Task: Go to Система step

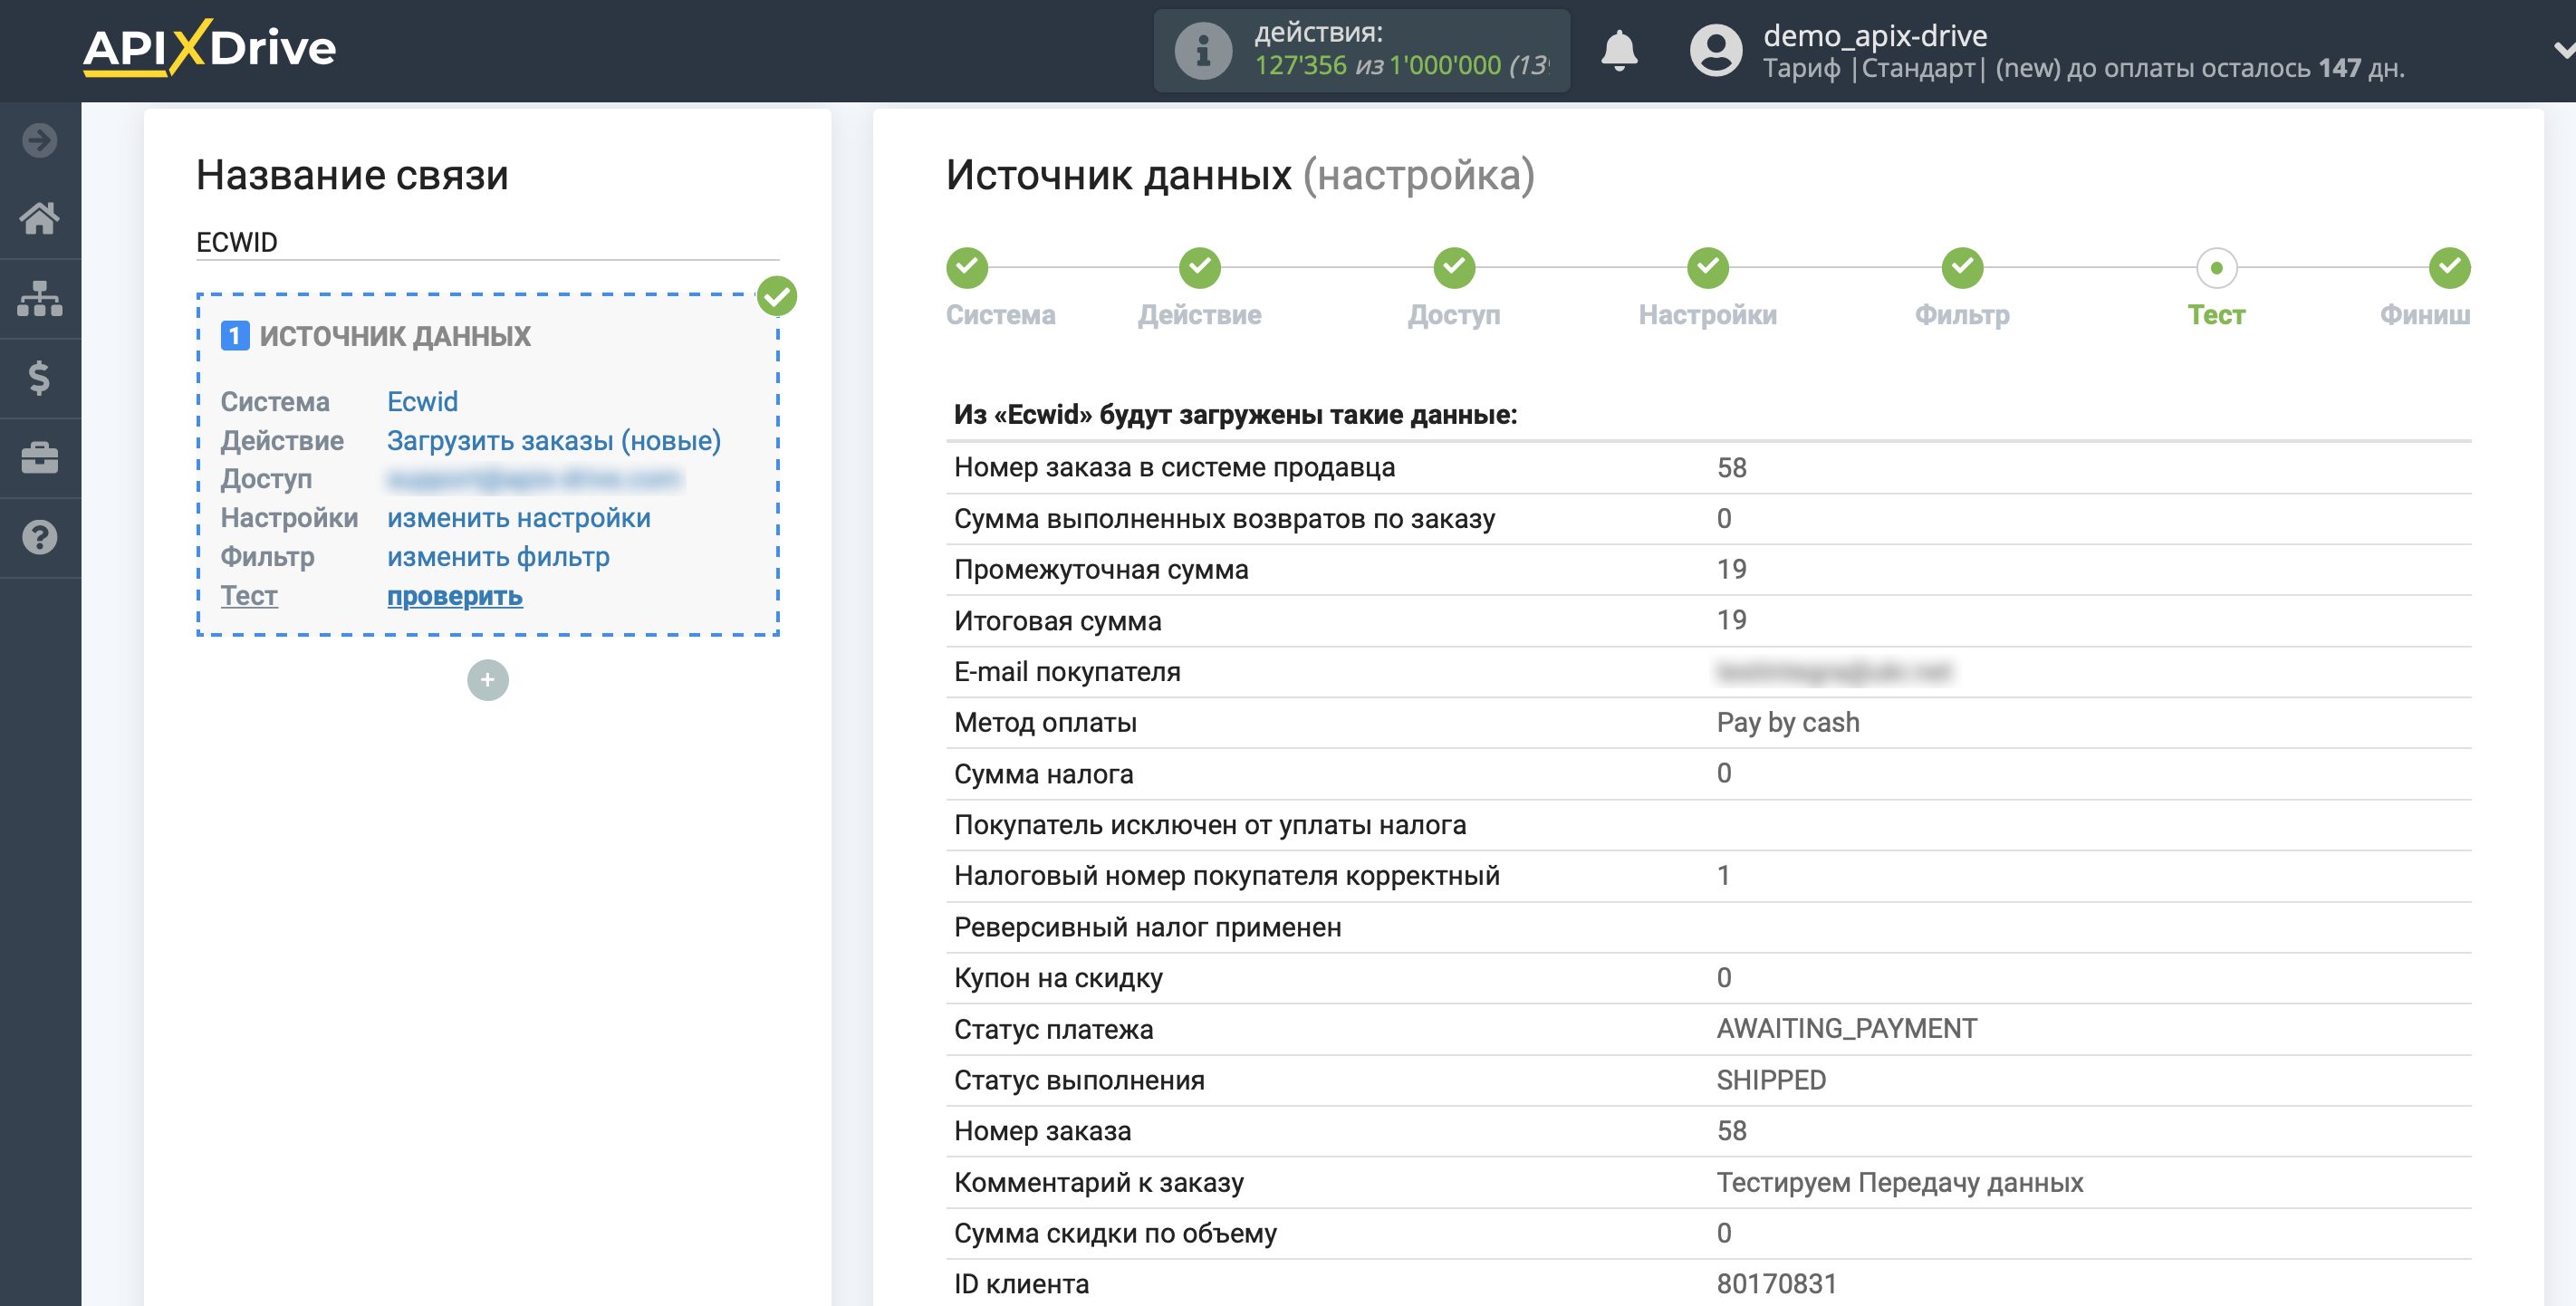Action: pos(967,267)
